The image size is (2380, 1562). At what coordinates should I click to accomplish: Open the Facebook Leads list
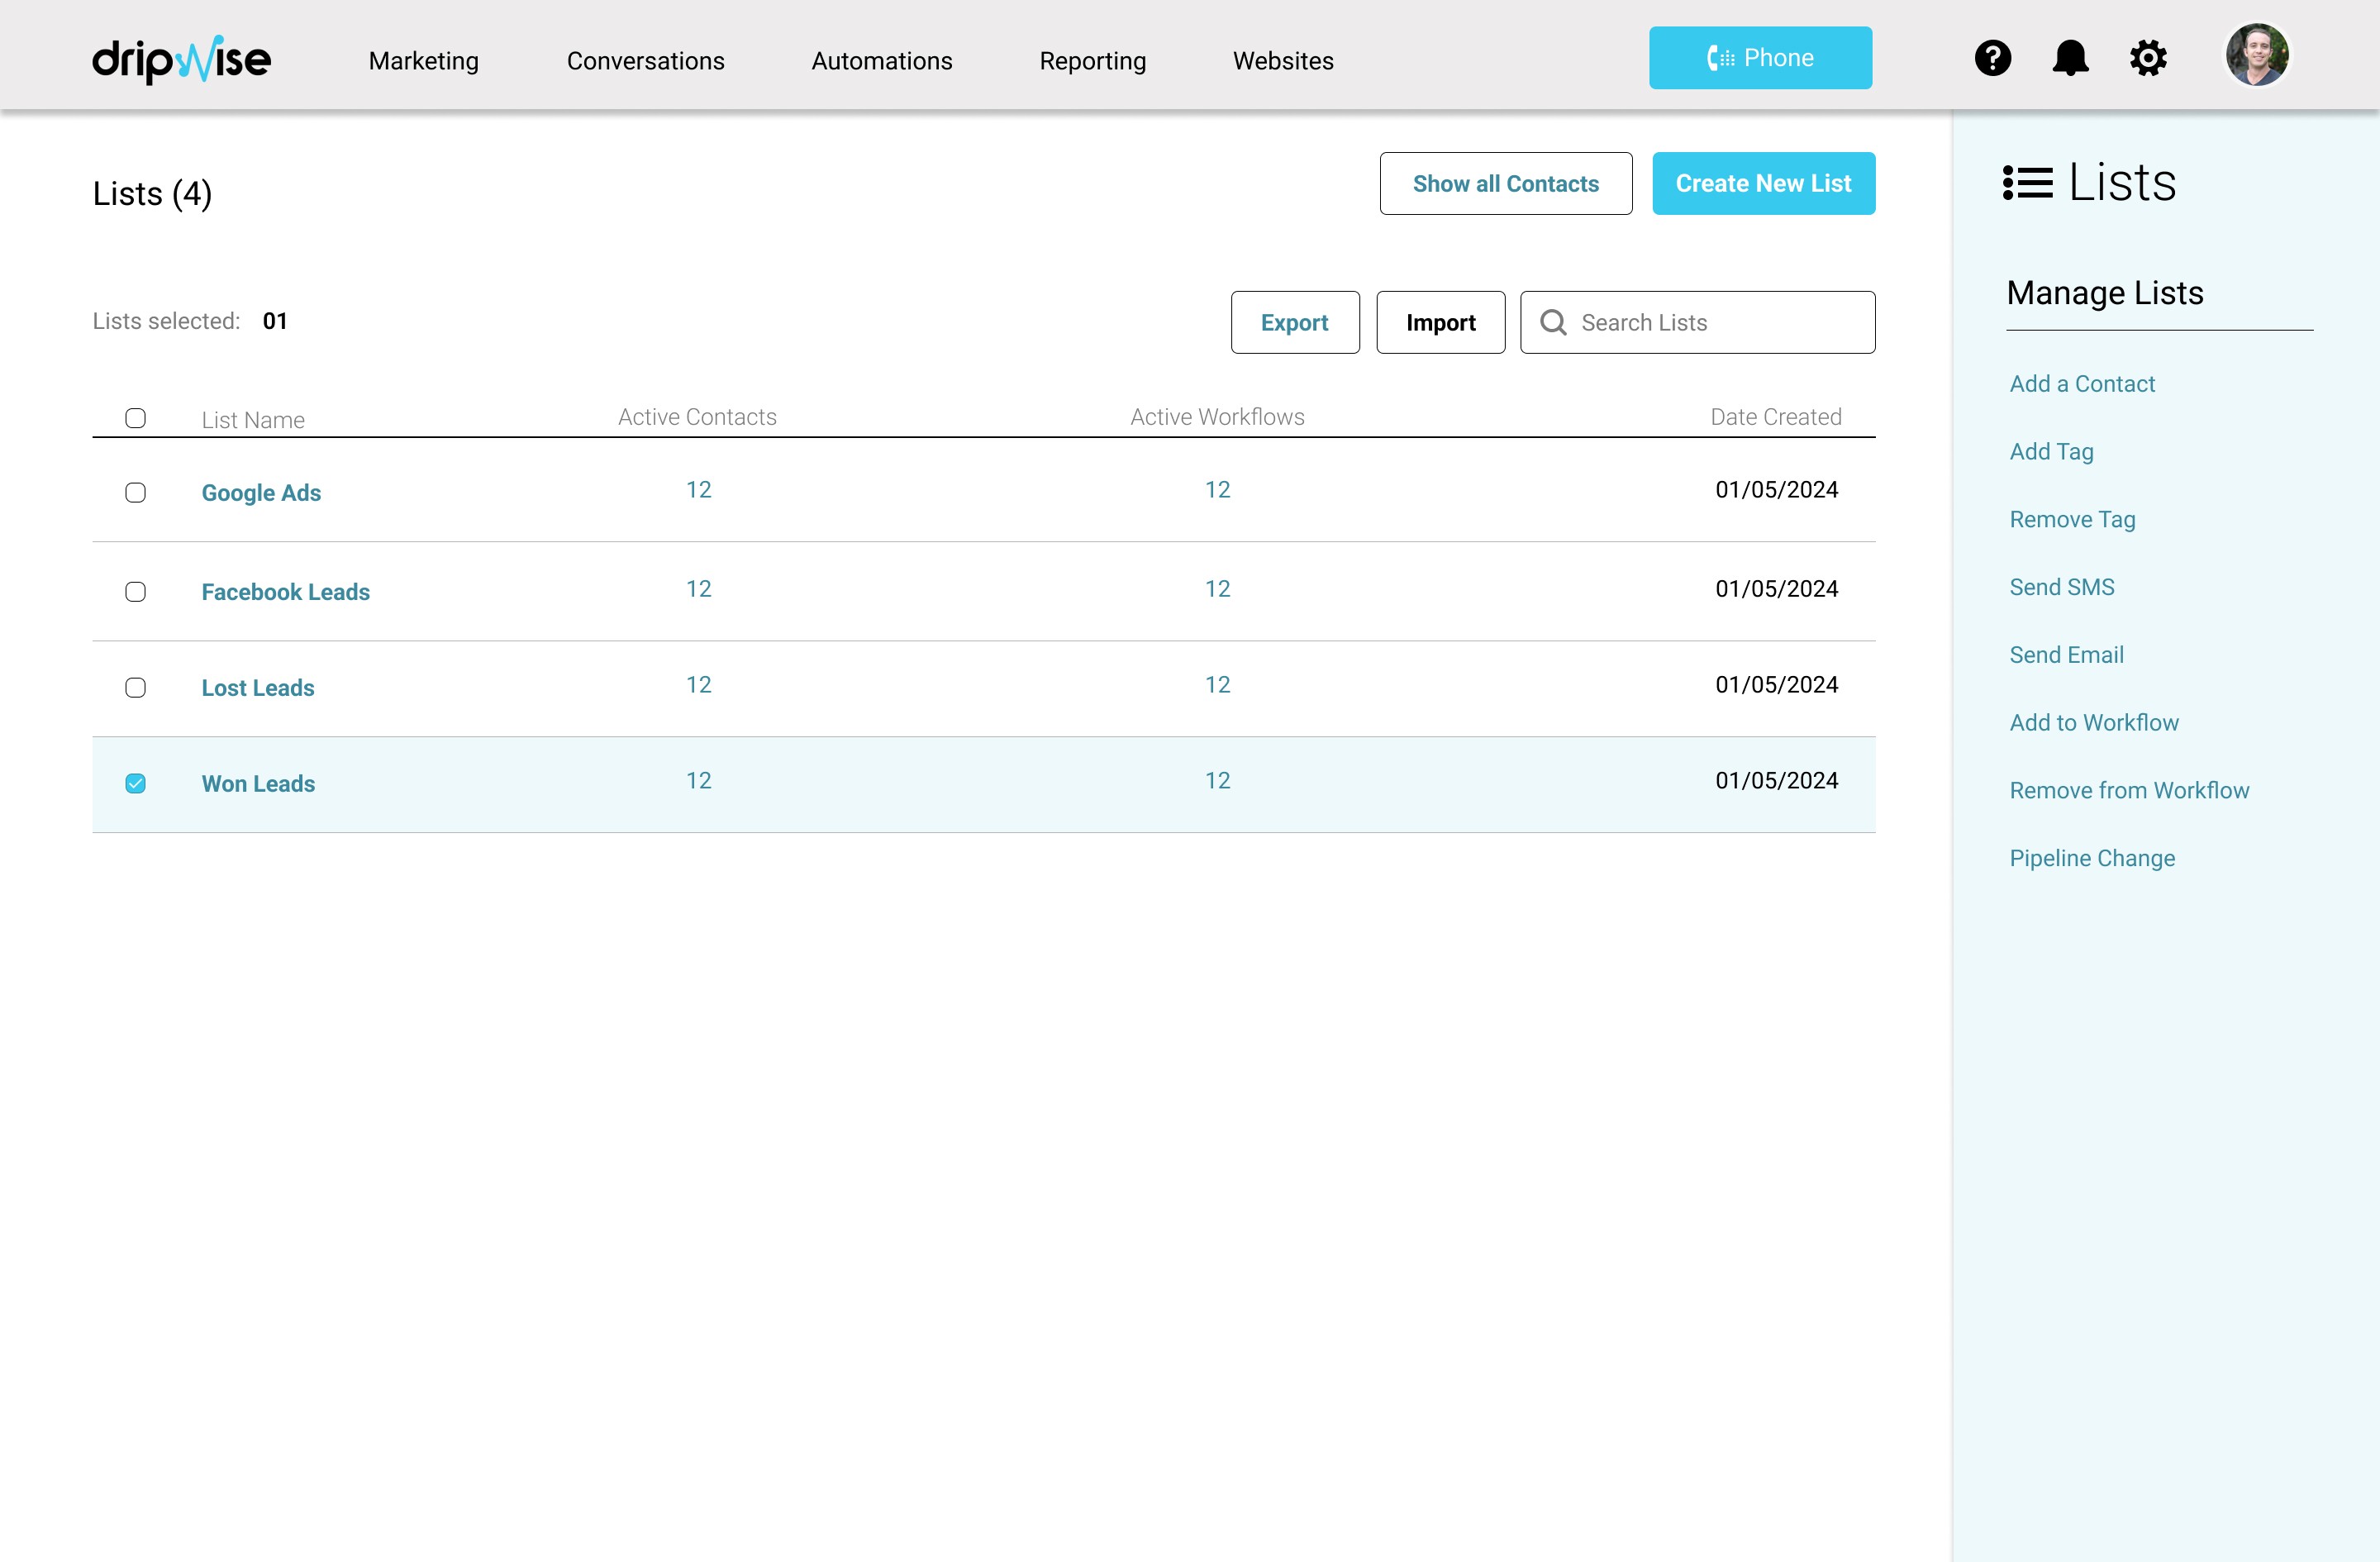pyautogui.click(x=286, y=591)
